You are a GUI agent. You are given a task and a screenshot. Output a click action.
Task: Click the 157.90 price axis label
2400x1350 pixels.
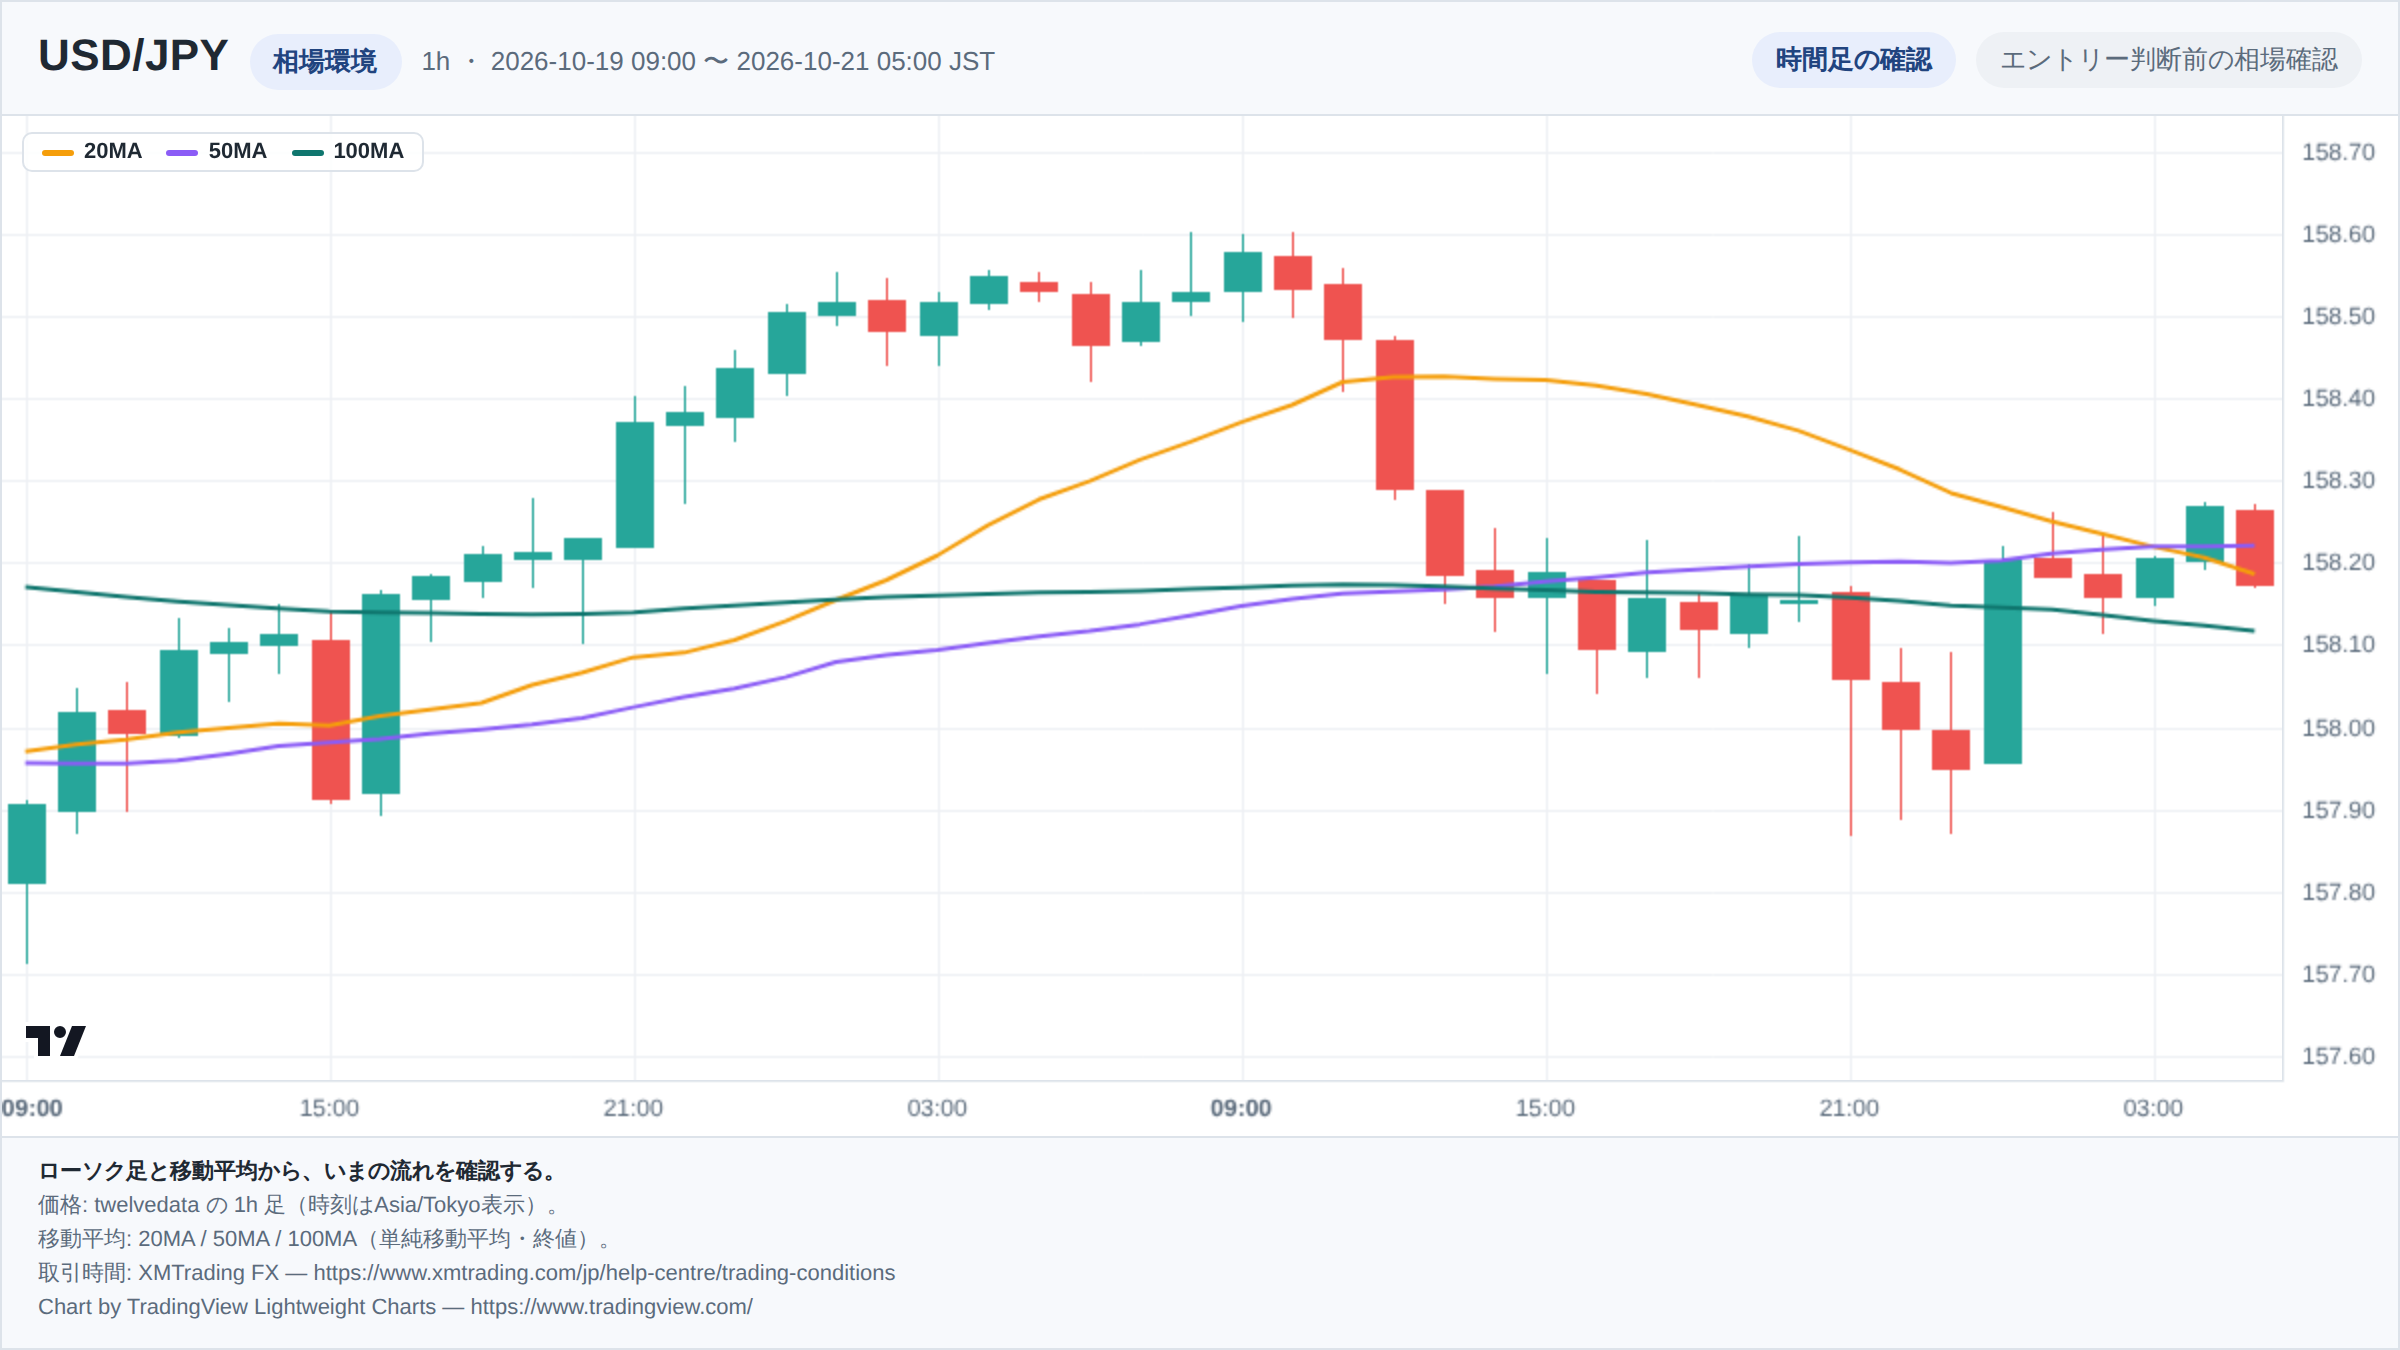2338,810
